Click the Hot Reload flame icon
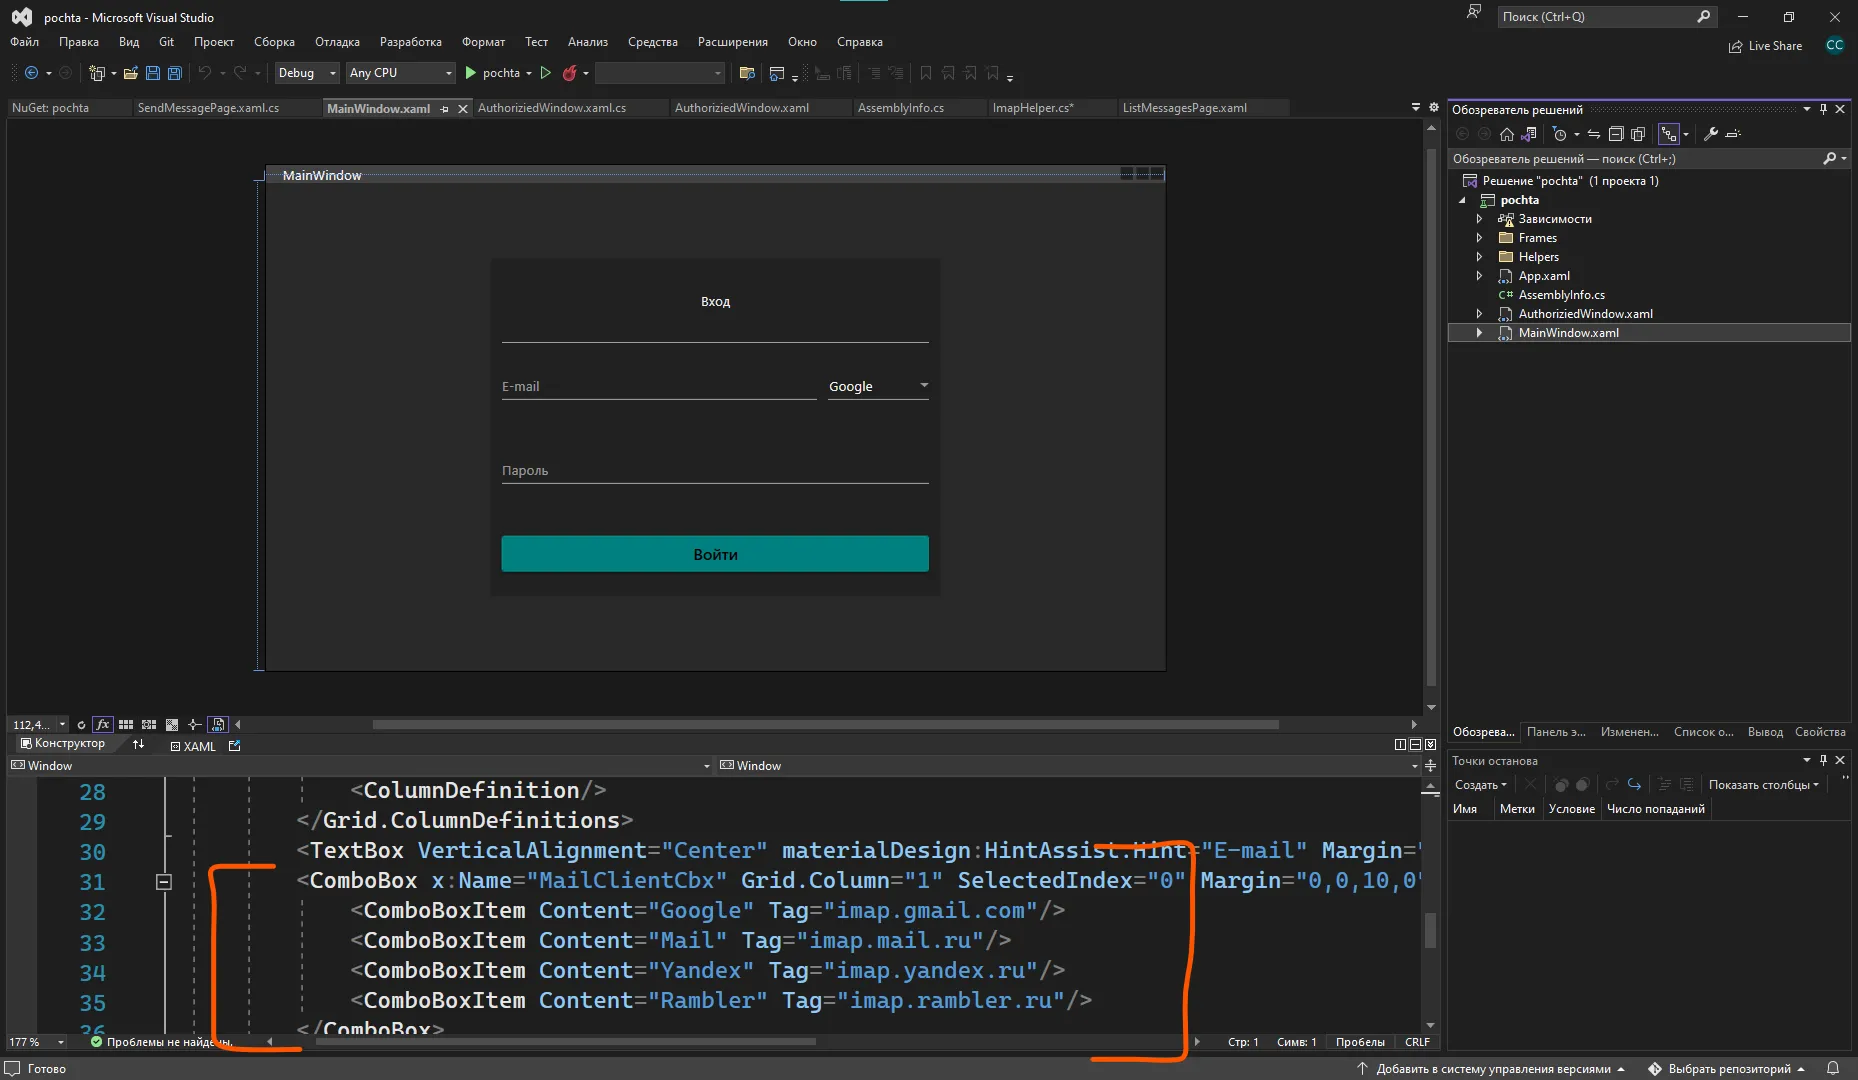 [x=570, y=73]
